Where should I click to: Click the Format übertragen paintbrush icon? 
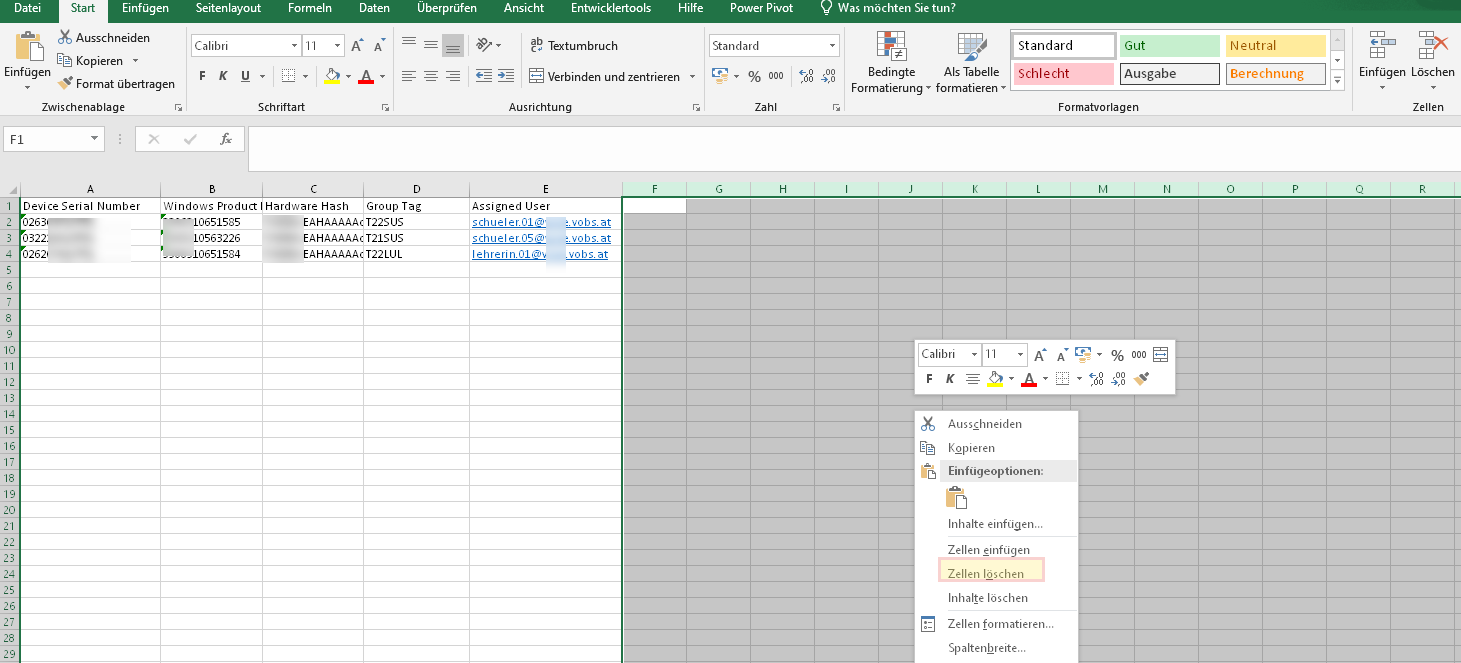[x=66, y=84]
